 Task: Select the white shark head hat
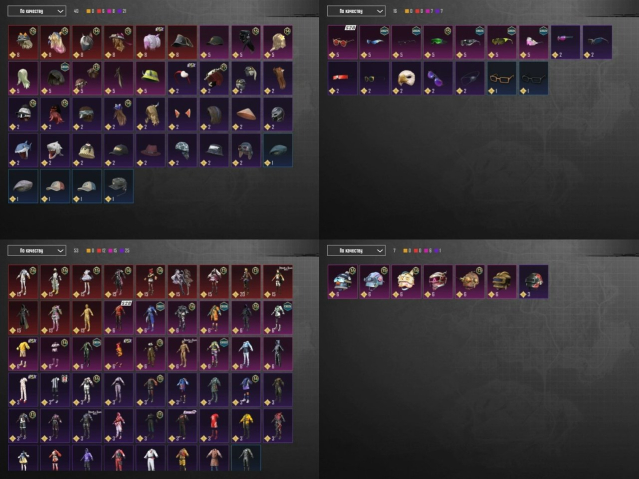[x=55, y=150]
